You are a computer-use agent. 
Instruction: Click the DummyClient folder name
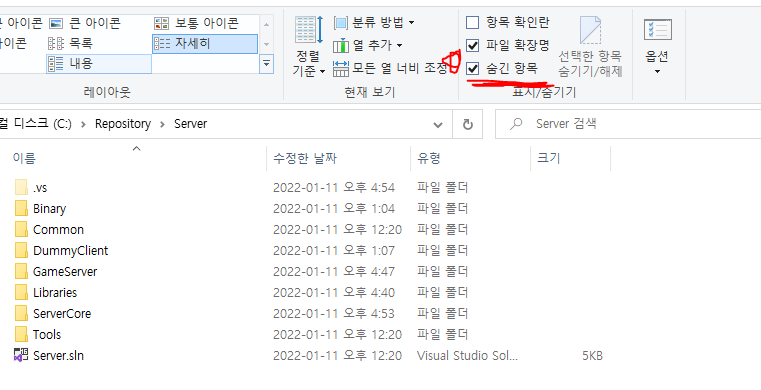pos(70,251)
